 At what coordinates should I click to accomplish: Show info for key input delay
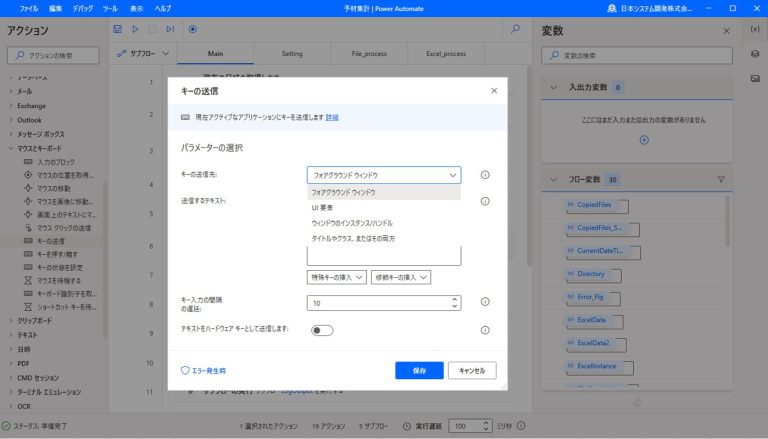485,302
